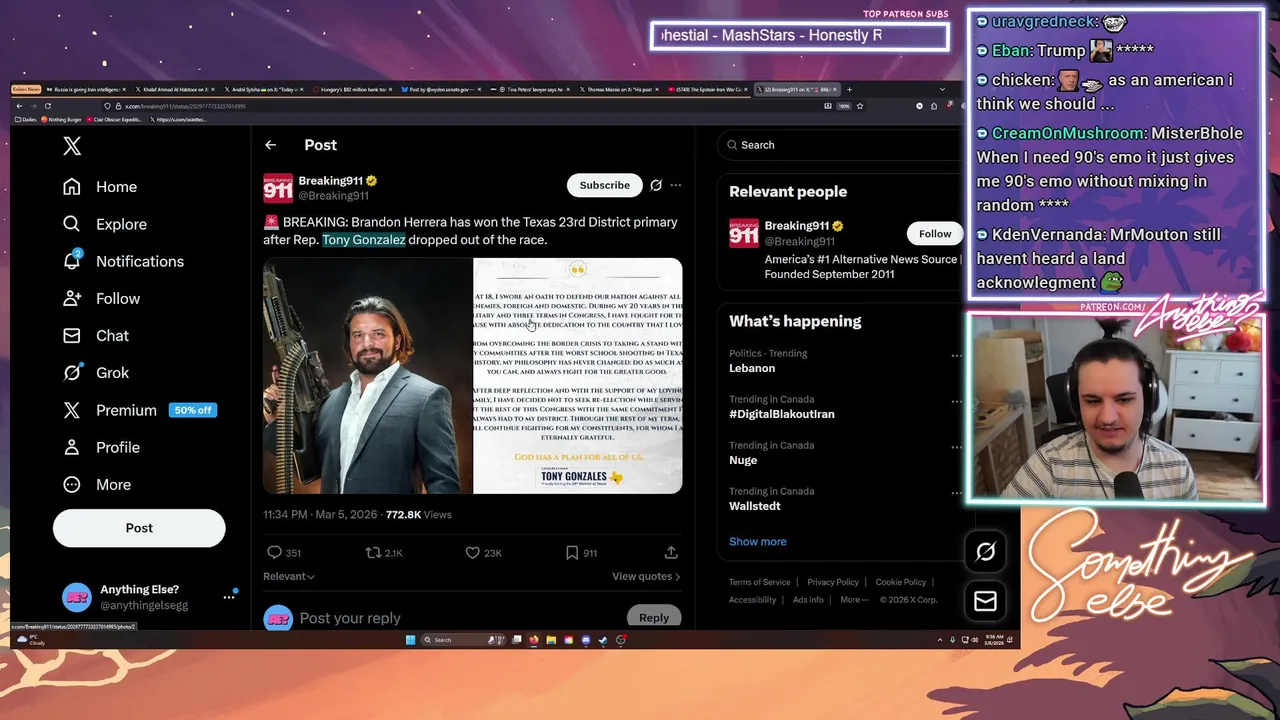The image size is (1280, 720).
Task: Open Notifications bell in sidebar
Action: (x=123, y=261)
